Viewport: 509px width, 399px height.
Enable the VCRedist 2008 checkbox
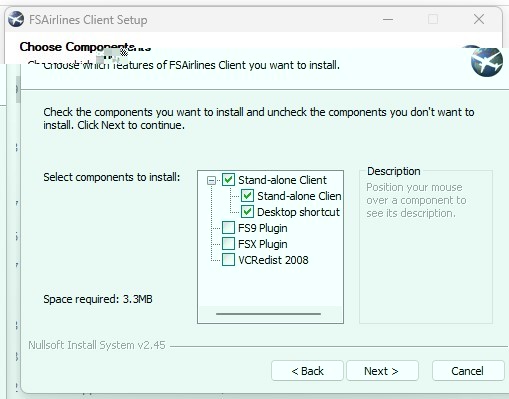pos(228,260)
